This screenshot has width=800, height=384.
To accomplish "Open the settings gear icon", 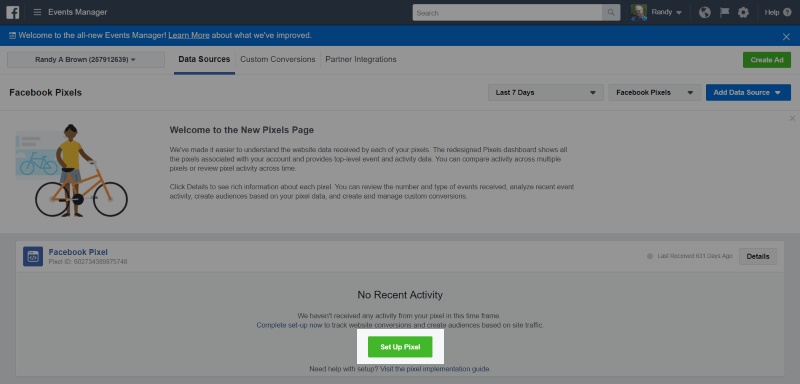I will (x=743, y=12).
